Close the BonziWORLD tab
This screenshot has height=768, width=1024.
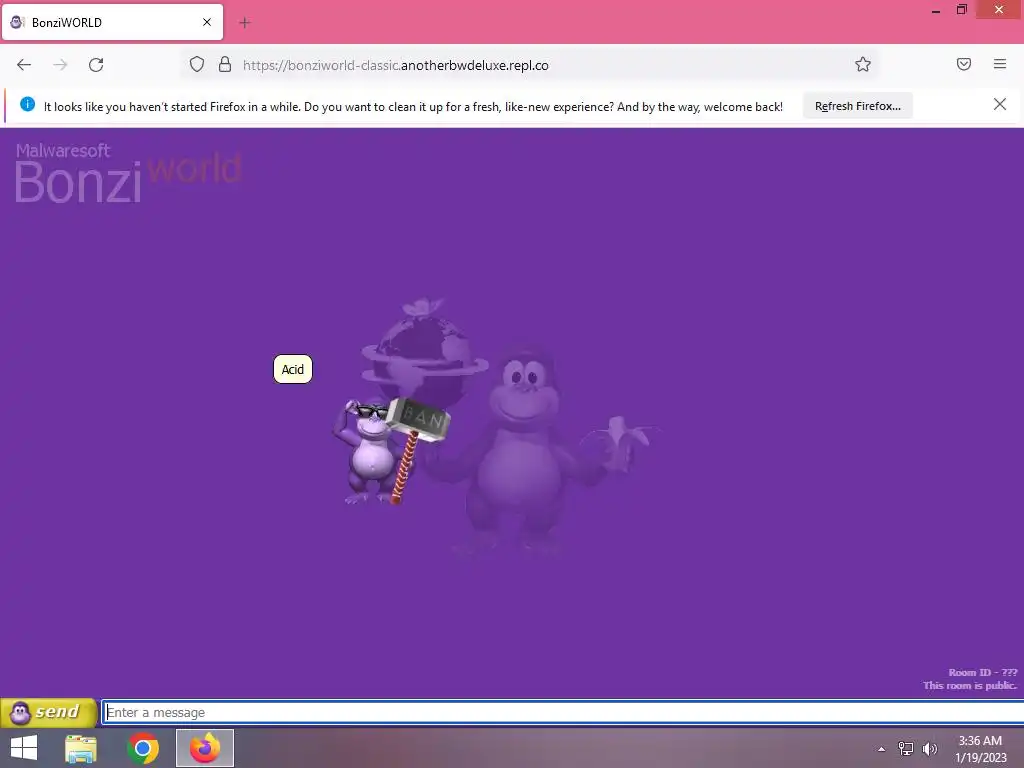click(x=207, y=22)
